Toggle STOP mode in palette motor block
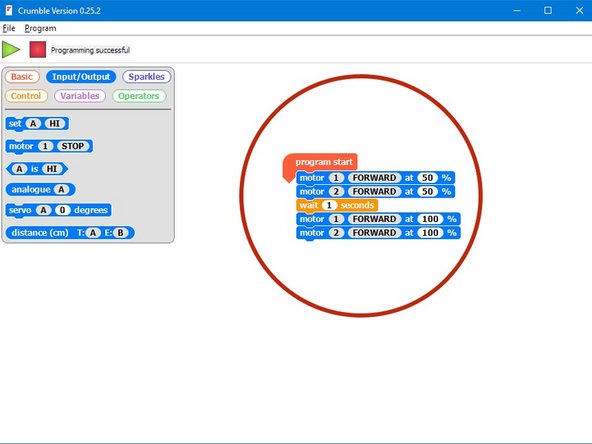592x444 pixels. 72,146
